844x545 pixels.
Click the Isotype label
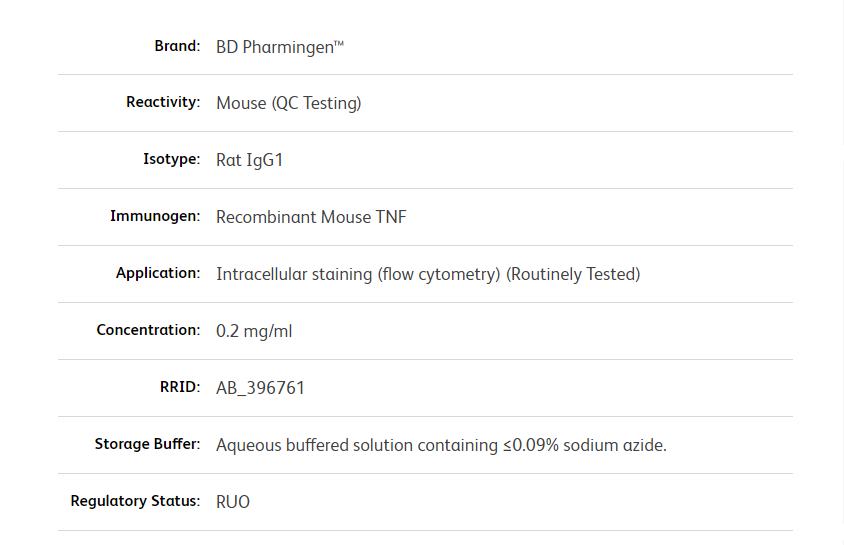click(171, 159)
